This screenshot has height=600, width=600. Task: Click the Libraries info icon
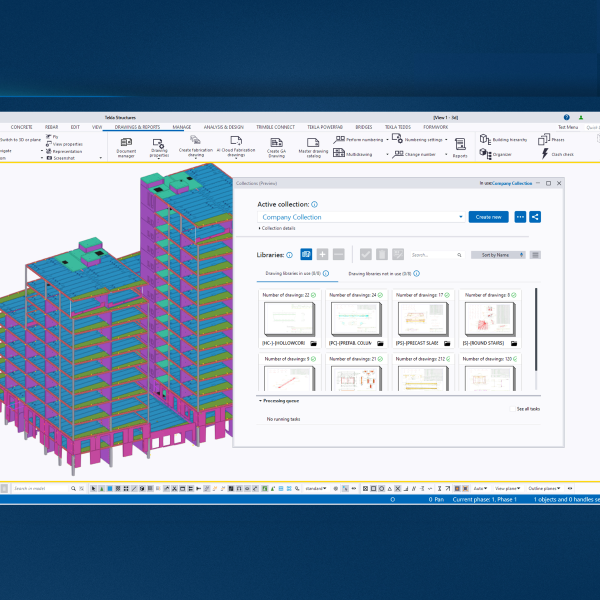click(290, 255)
